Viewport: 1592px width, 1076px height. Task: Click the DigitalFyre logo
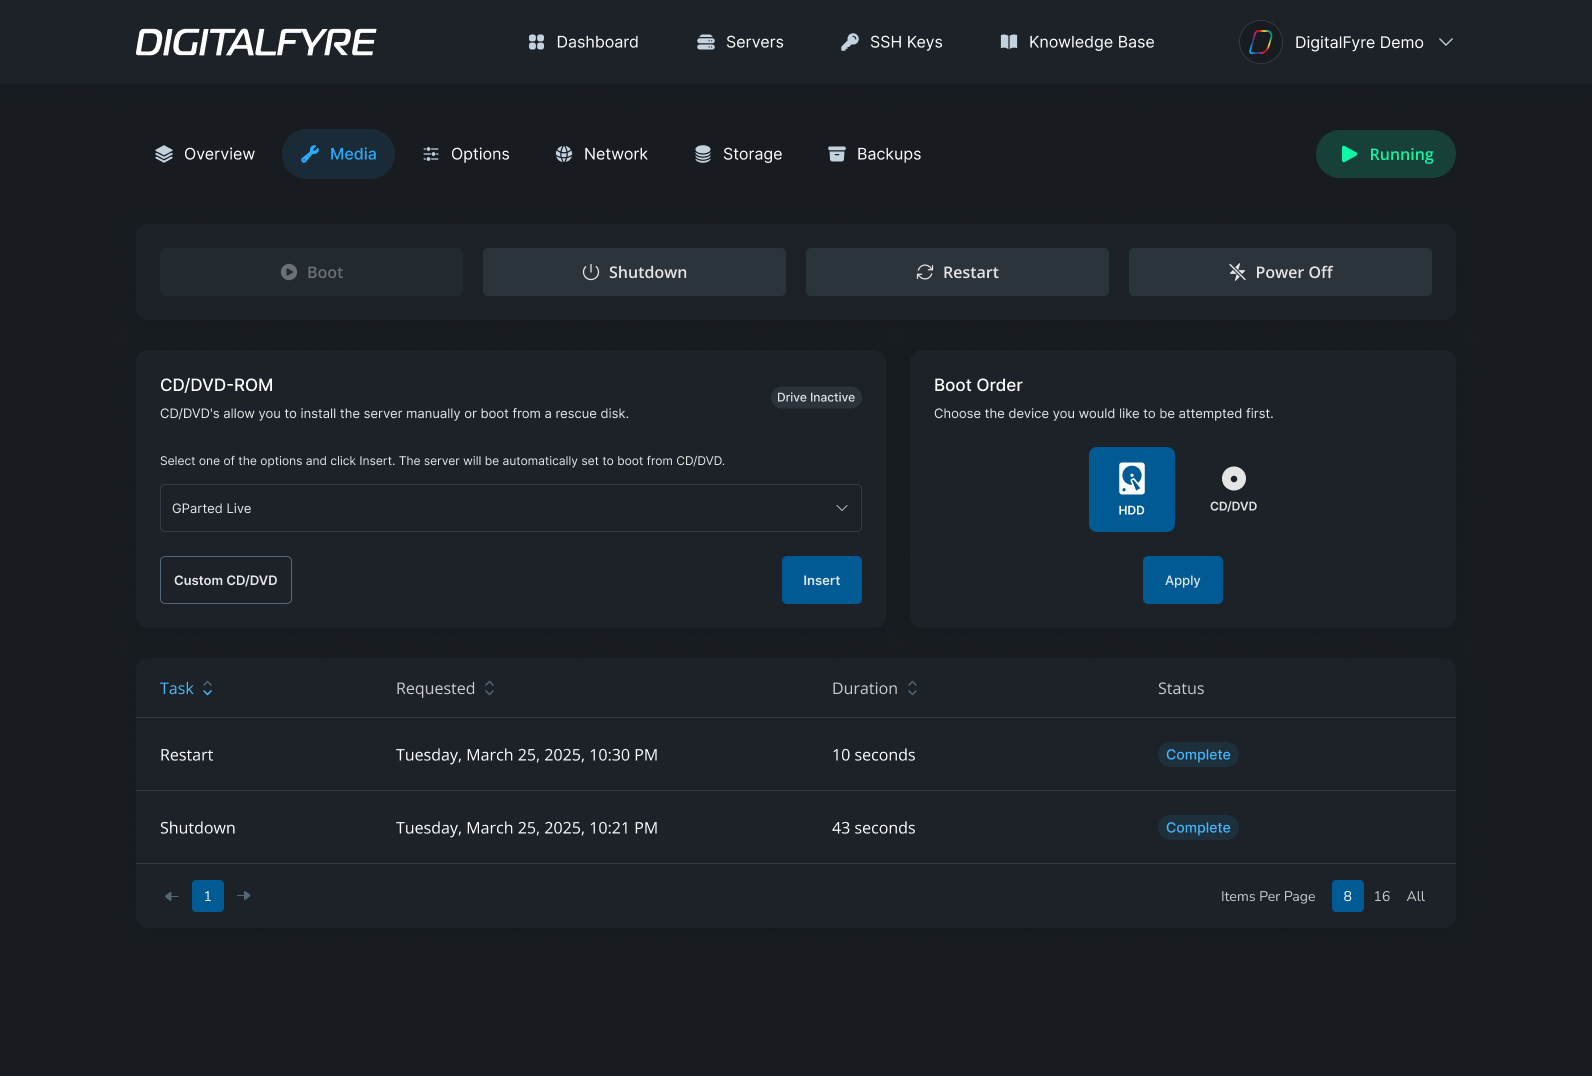pos(256,42)
